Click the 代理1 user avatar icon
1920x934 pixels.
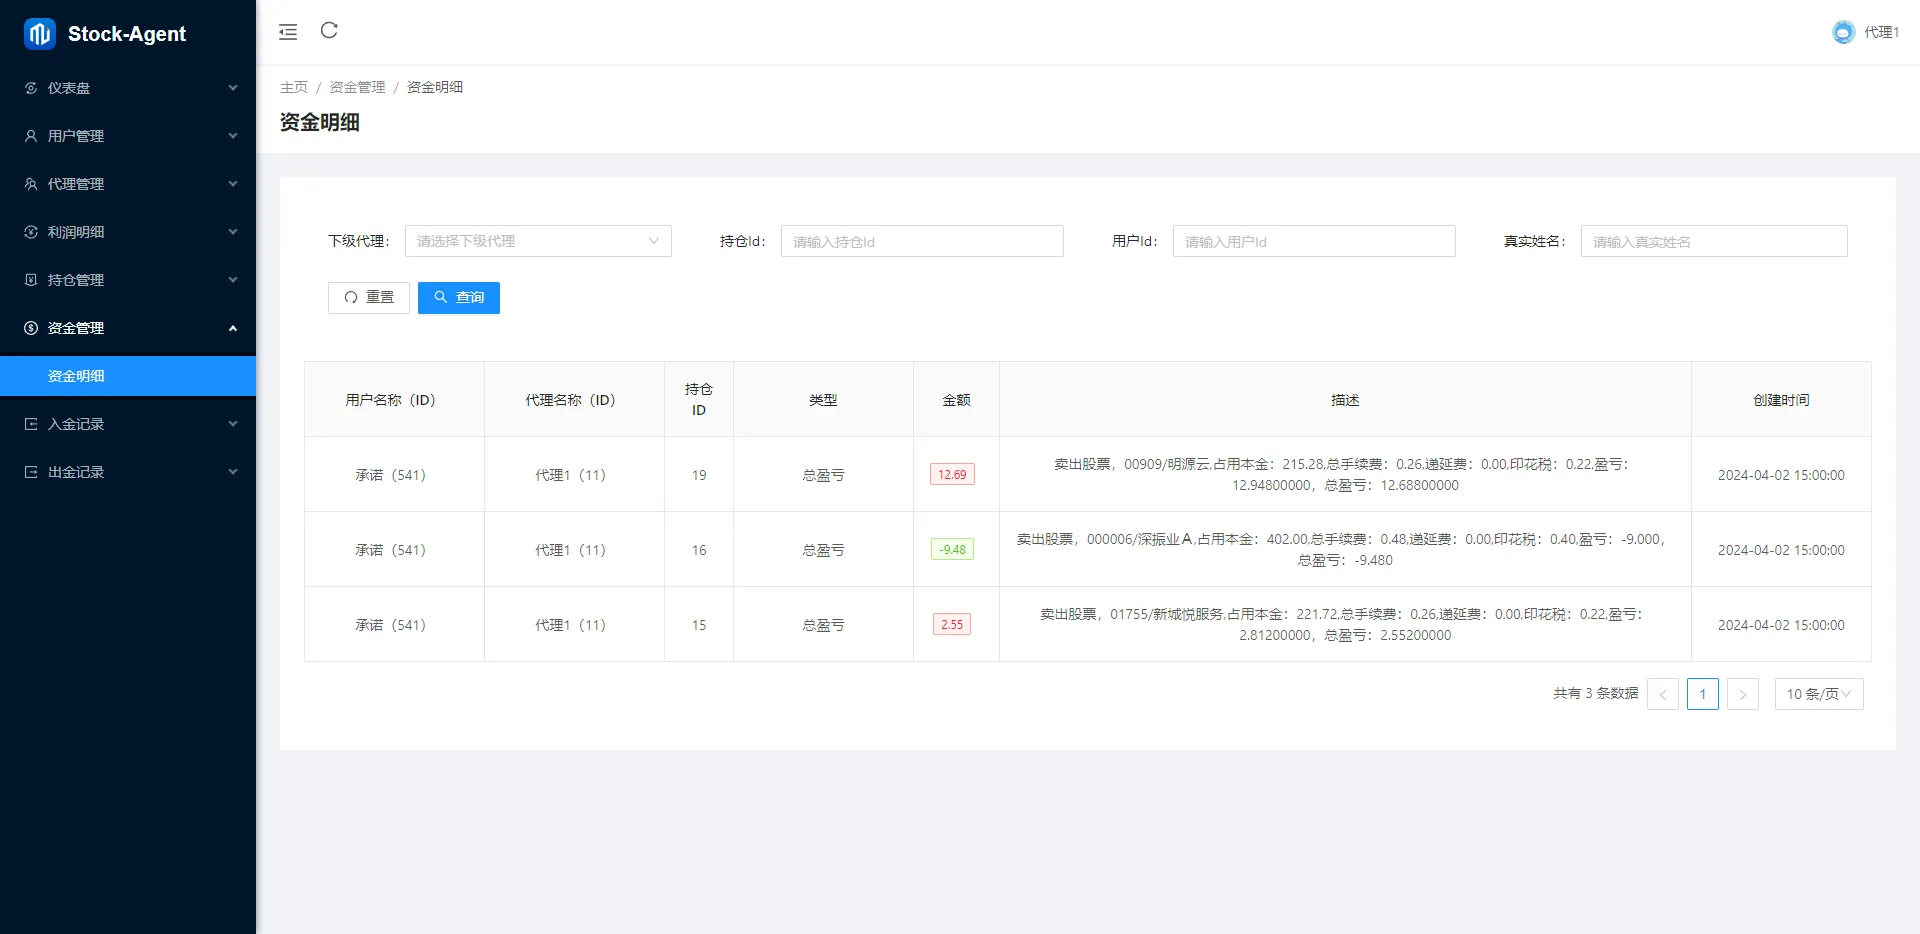click(x=1843, y=32)
